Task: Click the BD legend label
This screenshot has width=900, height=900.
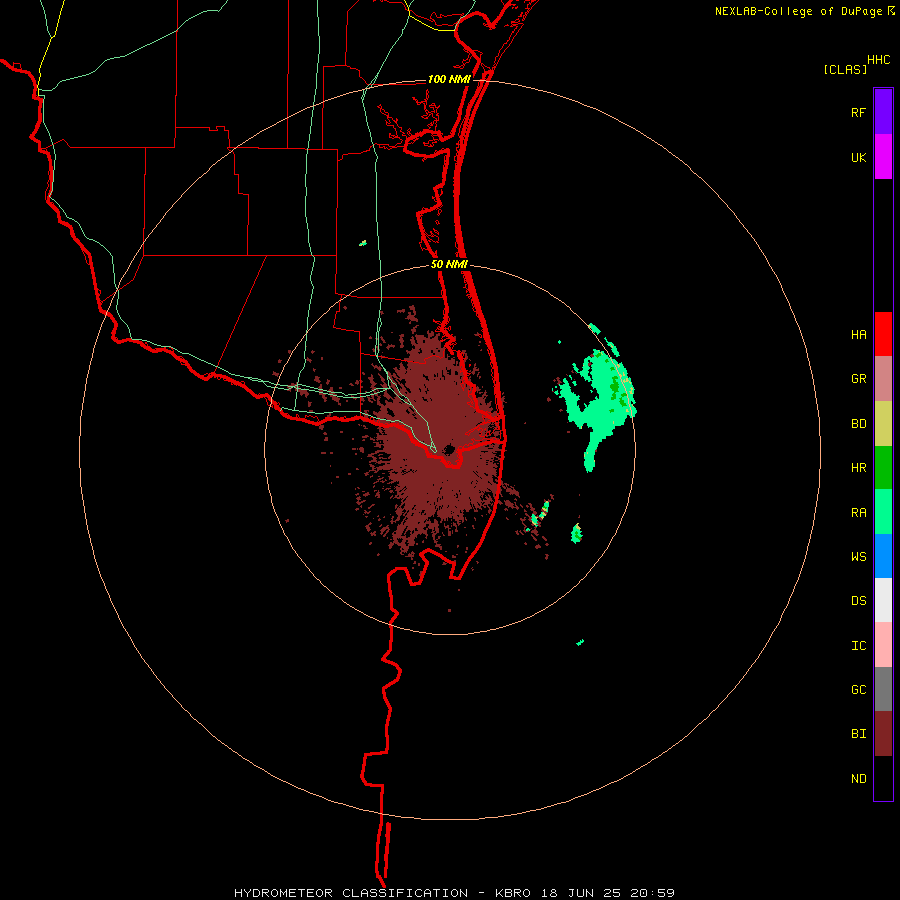Action: 858,424
